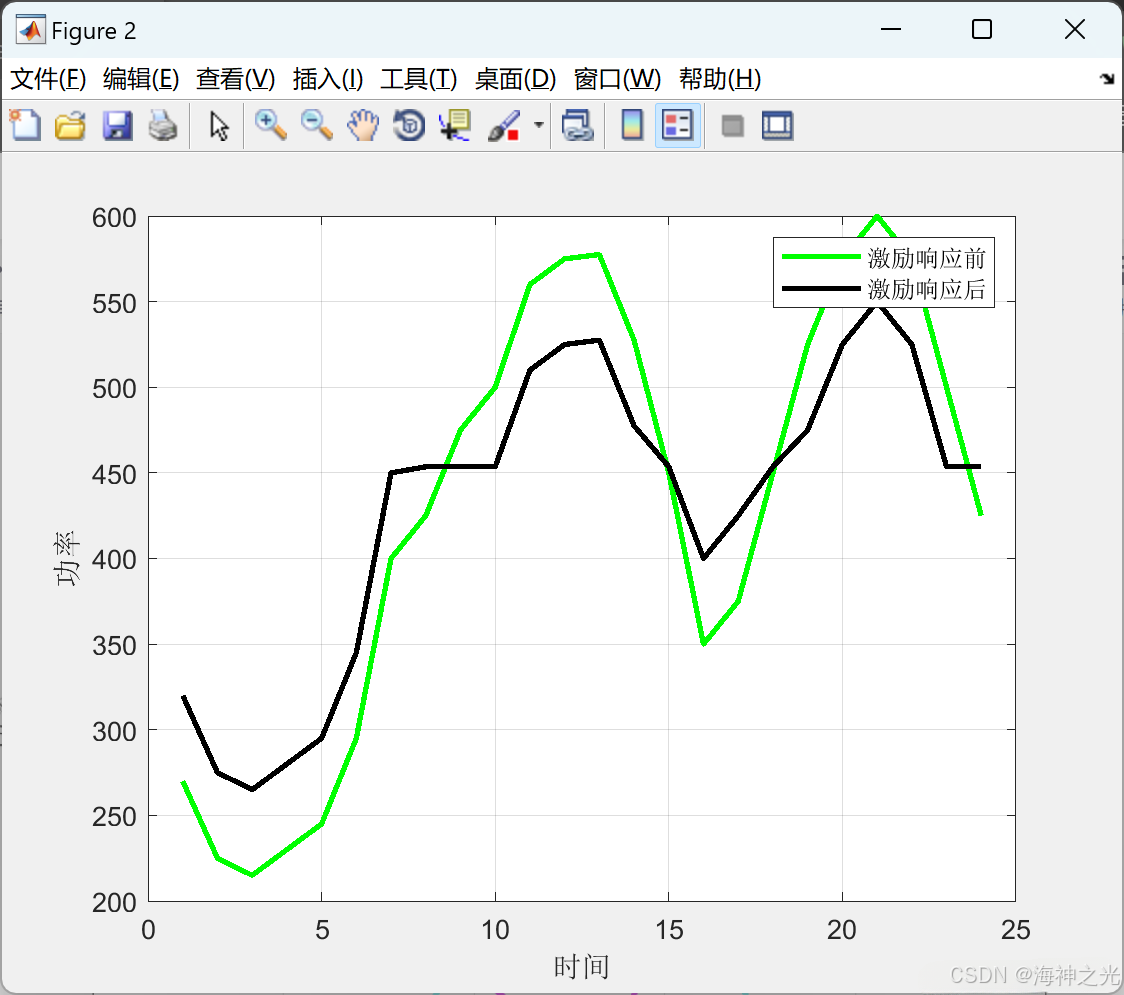Select the Brush/Select Data tool
The image size is (1124, 995).
coord(504,125)
